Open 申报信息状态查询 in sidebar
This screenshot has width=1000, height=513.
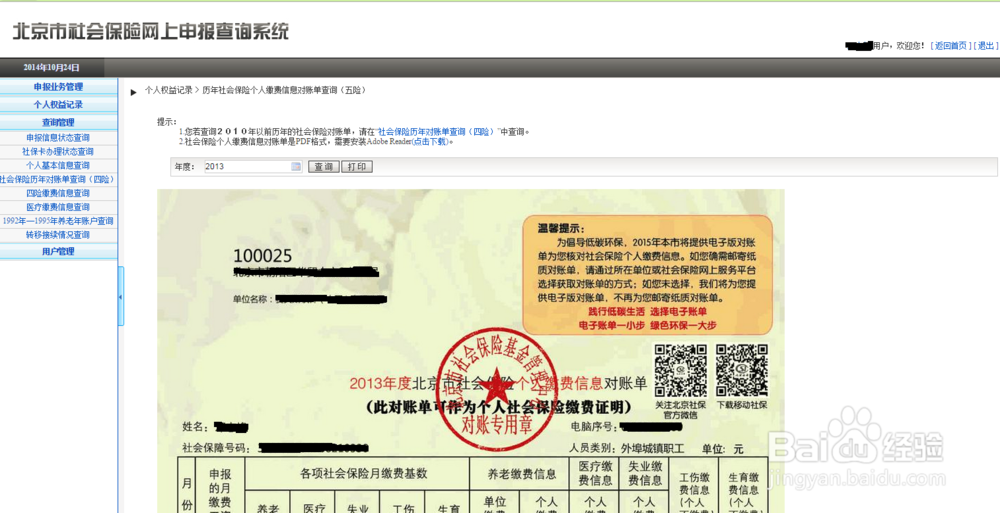(x=58, y=138)
